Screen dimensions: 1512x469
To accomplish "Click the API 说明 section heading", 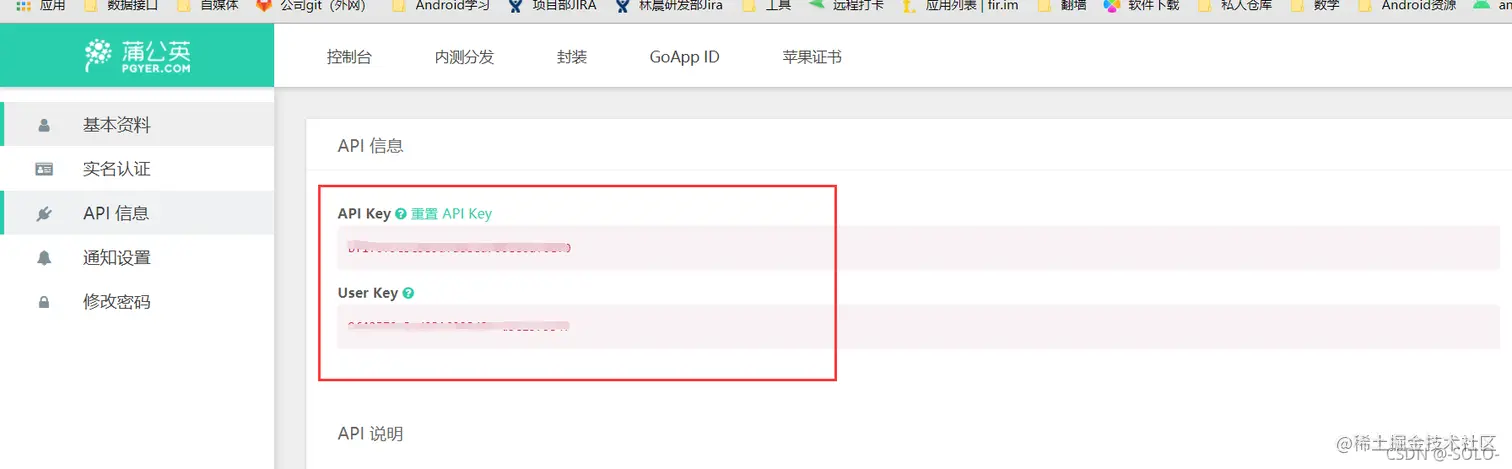I will pyautogui.click(x=370, y=434).
